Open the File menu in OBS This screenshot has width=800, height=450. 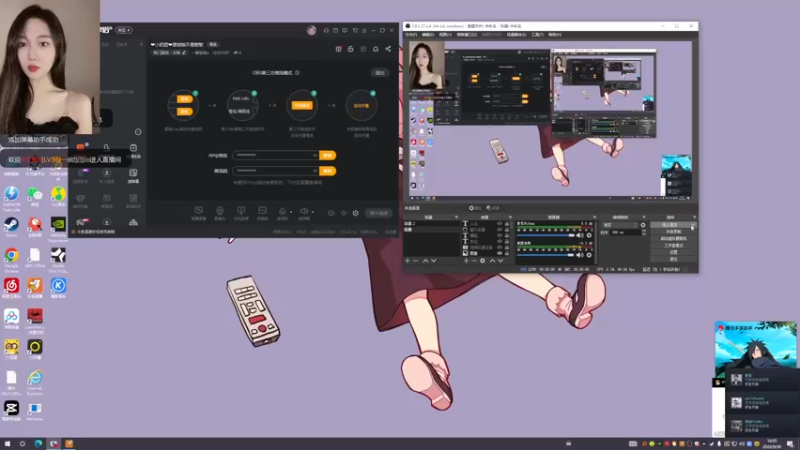click(x=411, y=35)
